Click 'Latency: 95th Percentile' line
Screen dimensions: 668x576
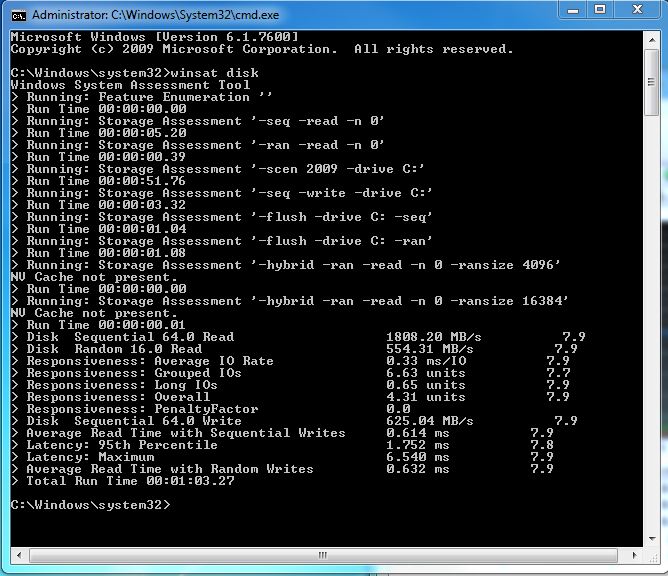point(122,445)
